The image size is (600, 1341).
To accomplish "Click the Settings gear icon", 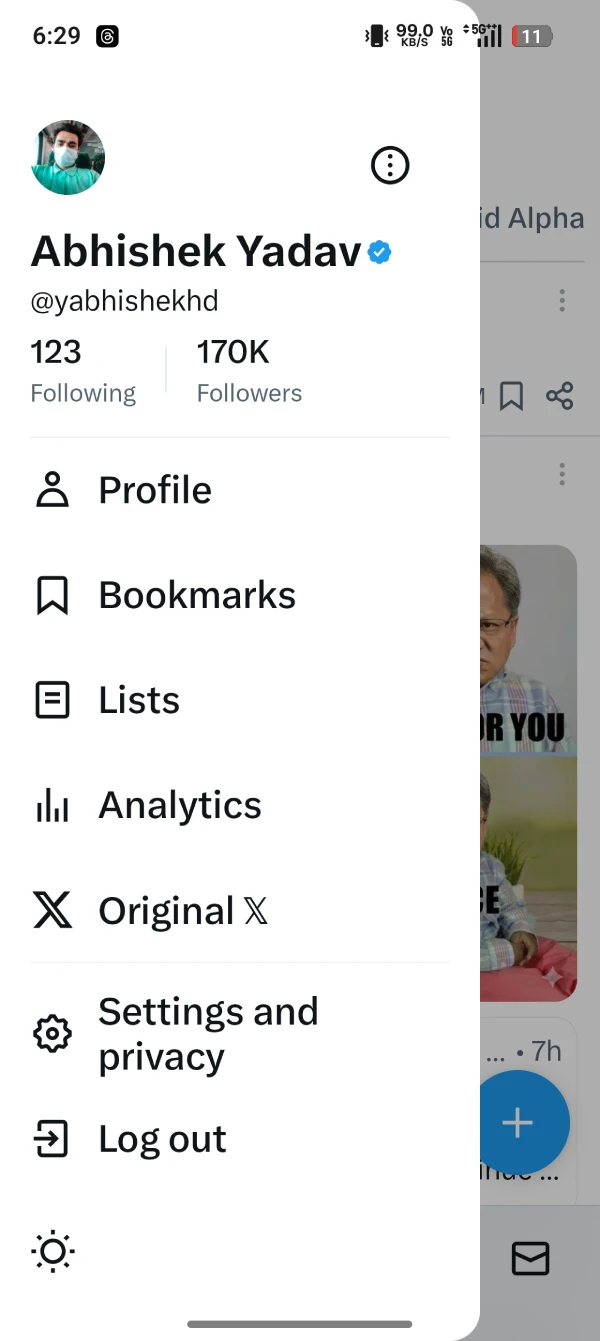I will click(x=52, y=1034).
